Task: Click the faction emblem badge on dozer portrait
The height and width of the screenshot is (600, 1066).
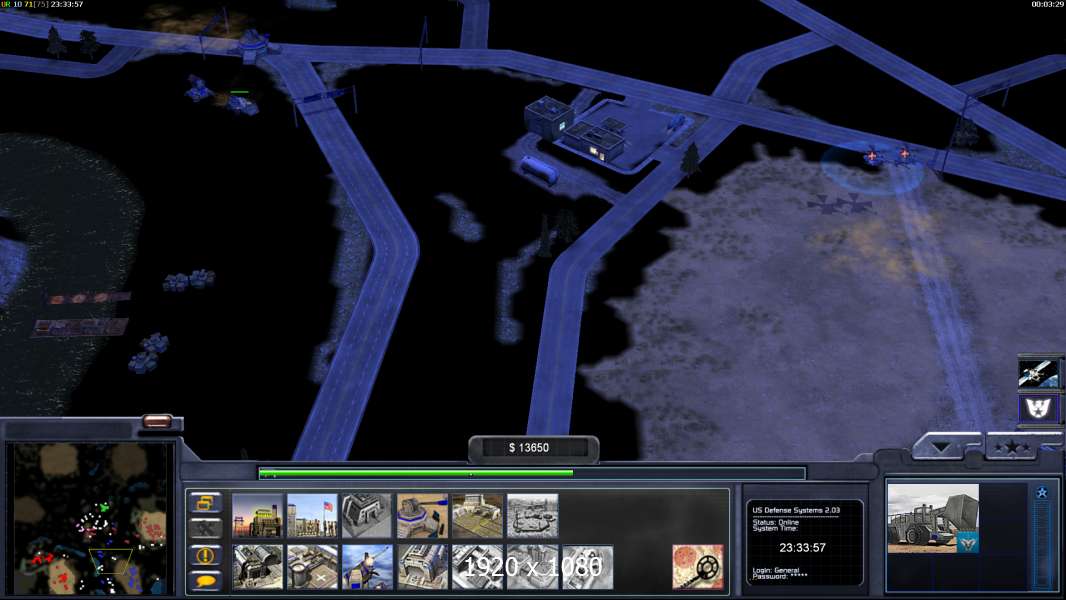Action: pos(967,543)
